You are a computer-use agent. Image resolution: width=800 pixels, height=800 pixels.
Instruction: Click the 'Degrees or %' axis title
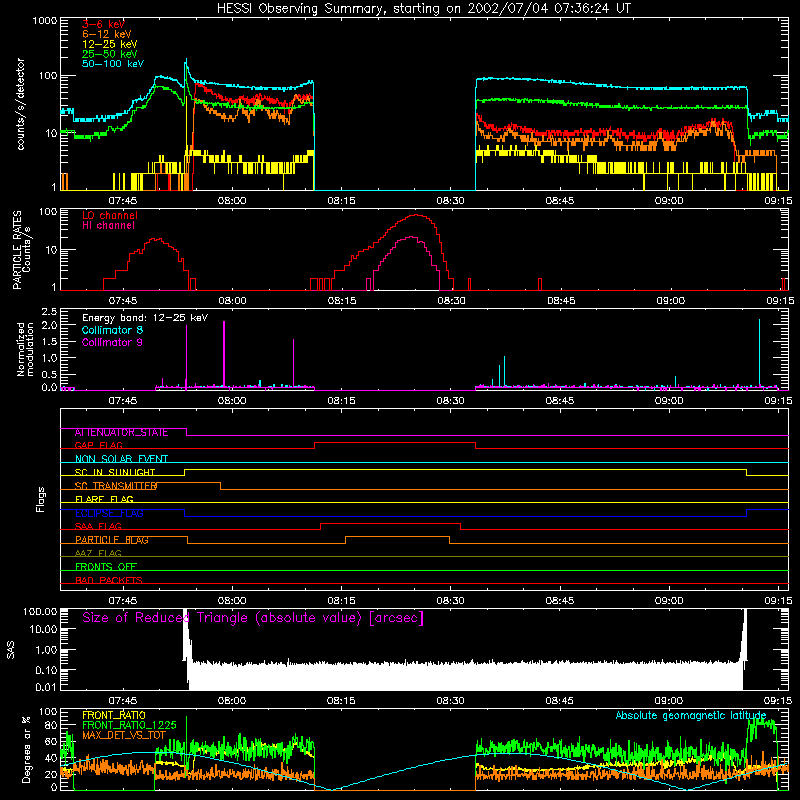point(26,749)
